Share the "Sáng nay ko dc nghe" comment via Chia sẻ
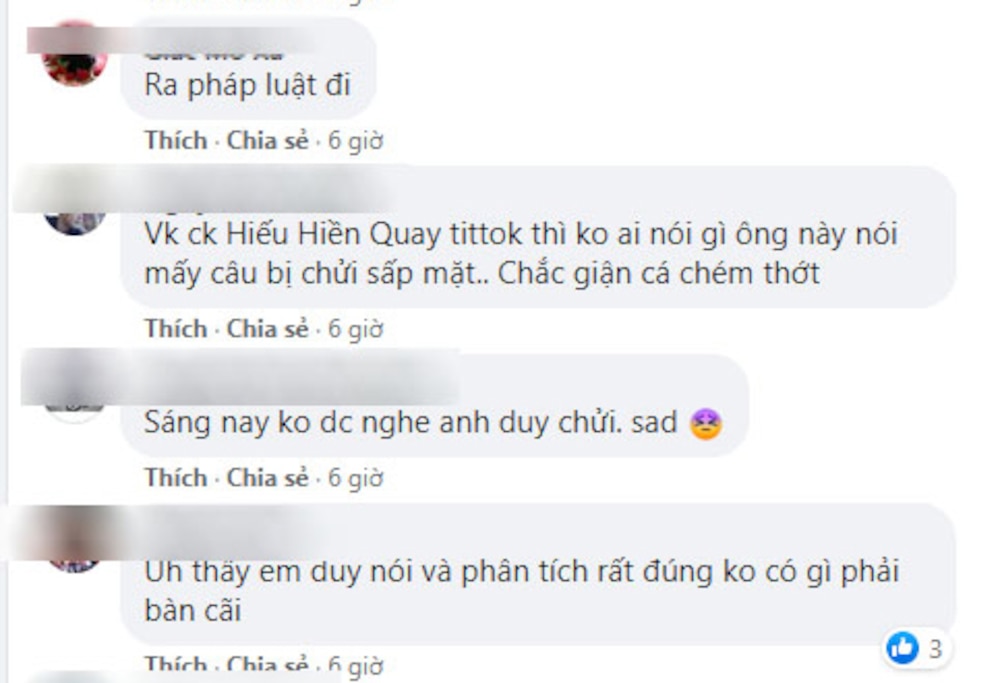This screenshot has width=1000, height=683. click(x=268, y=477)
